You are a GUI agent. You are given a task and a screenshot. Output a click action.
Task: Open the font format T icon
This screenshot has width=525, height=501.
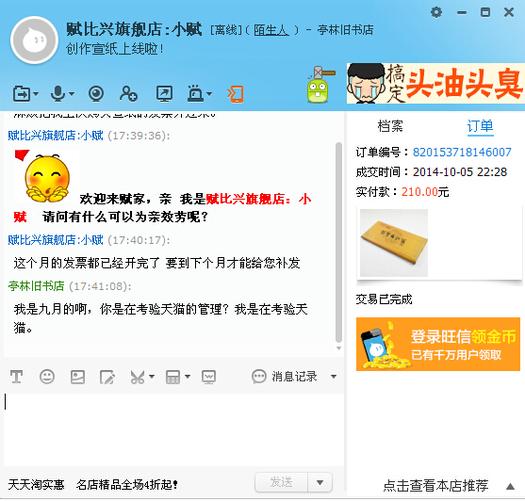[x=16, y=376]
